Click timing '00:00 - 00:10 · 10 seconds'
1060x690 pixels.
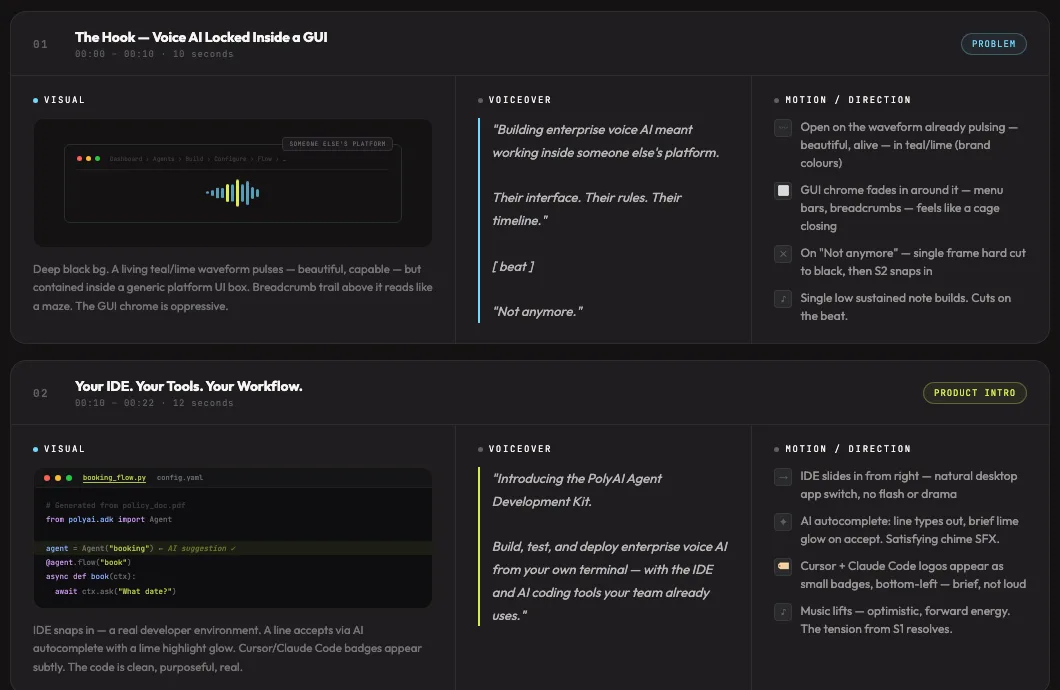click(154, 54)
